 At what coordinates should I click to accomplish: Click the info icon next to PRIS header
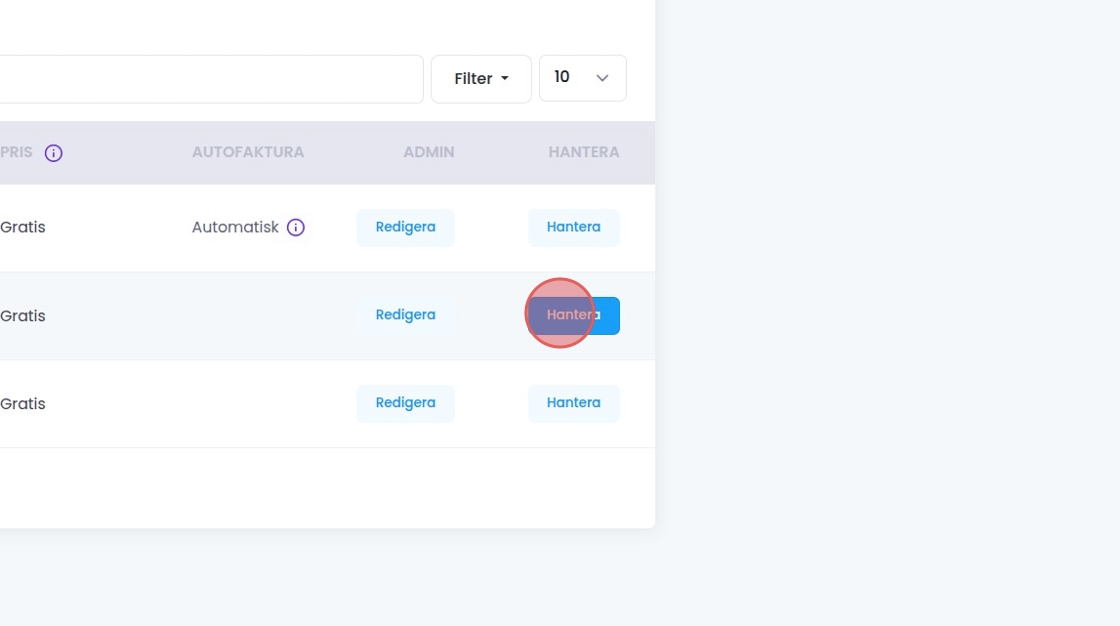coord(54,153)
